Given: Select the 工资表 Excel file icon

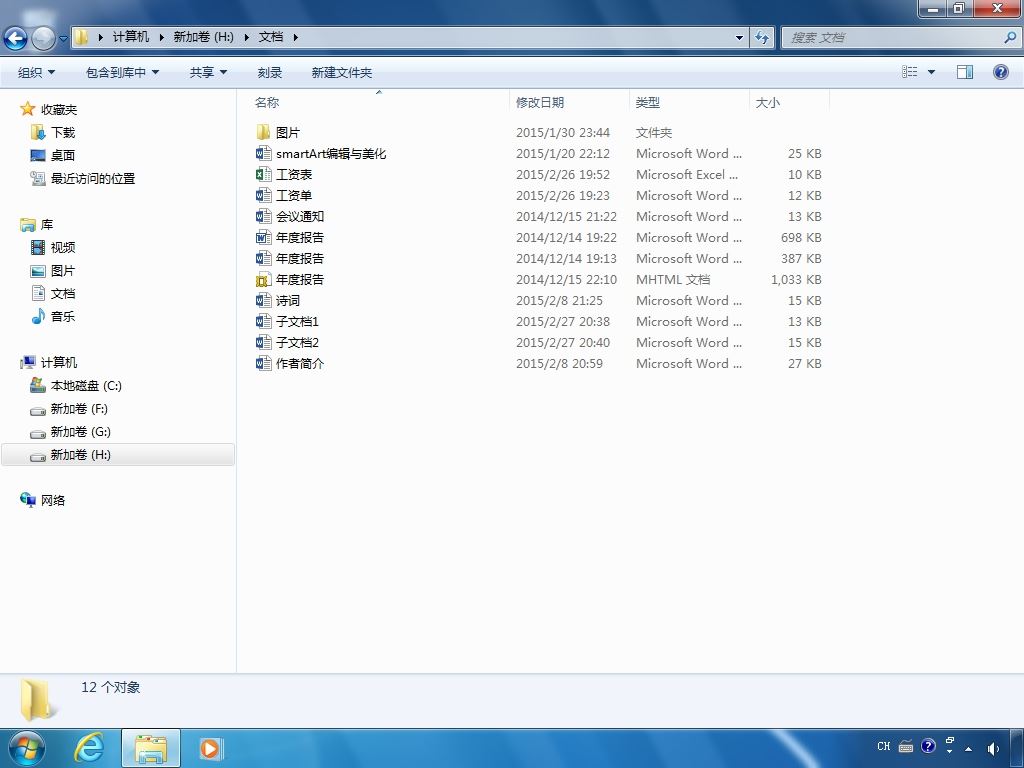Looking at the screenshot, I should 263,174.
